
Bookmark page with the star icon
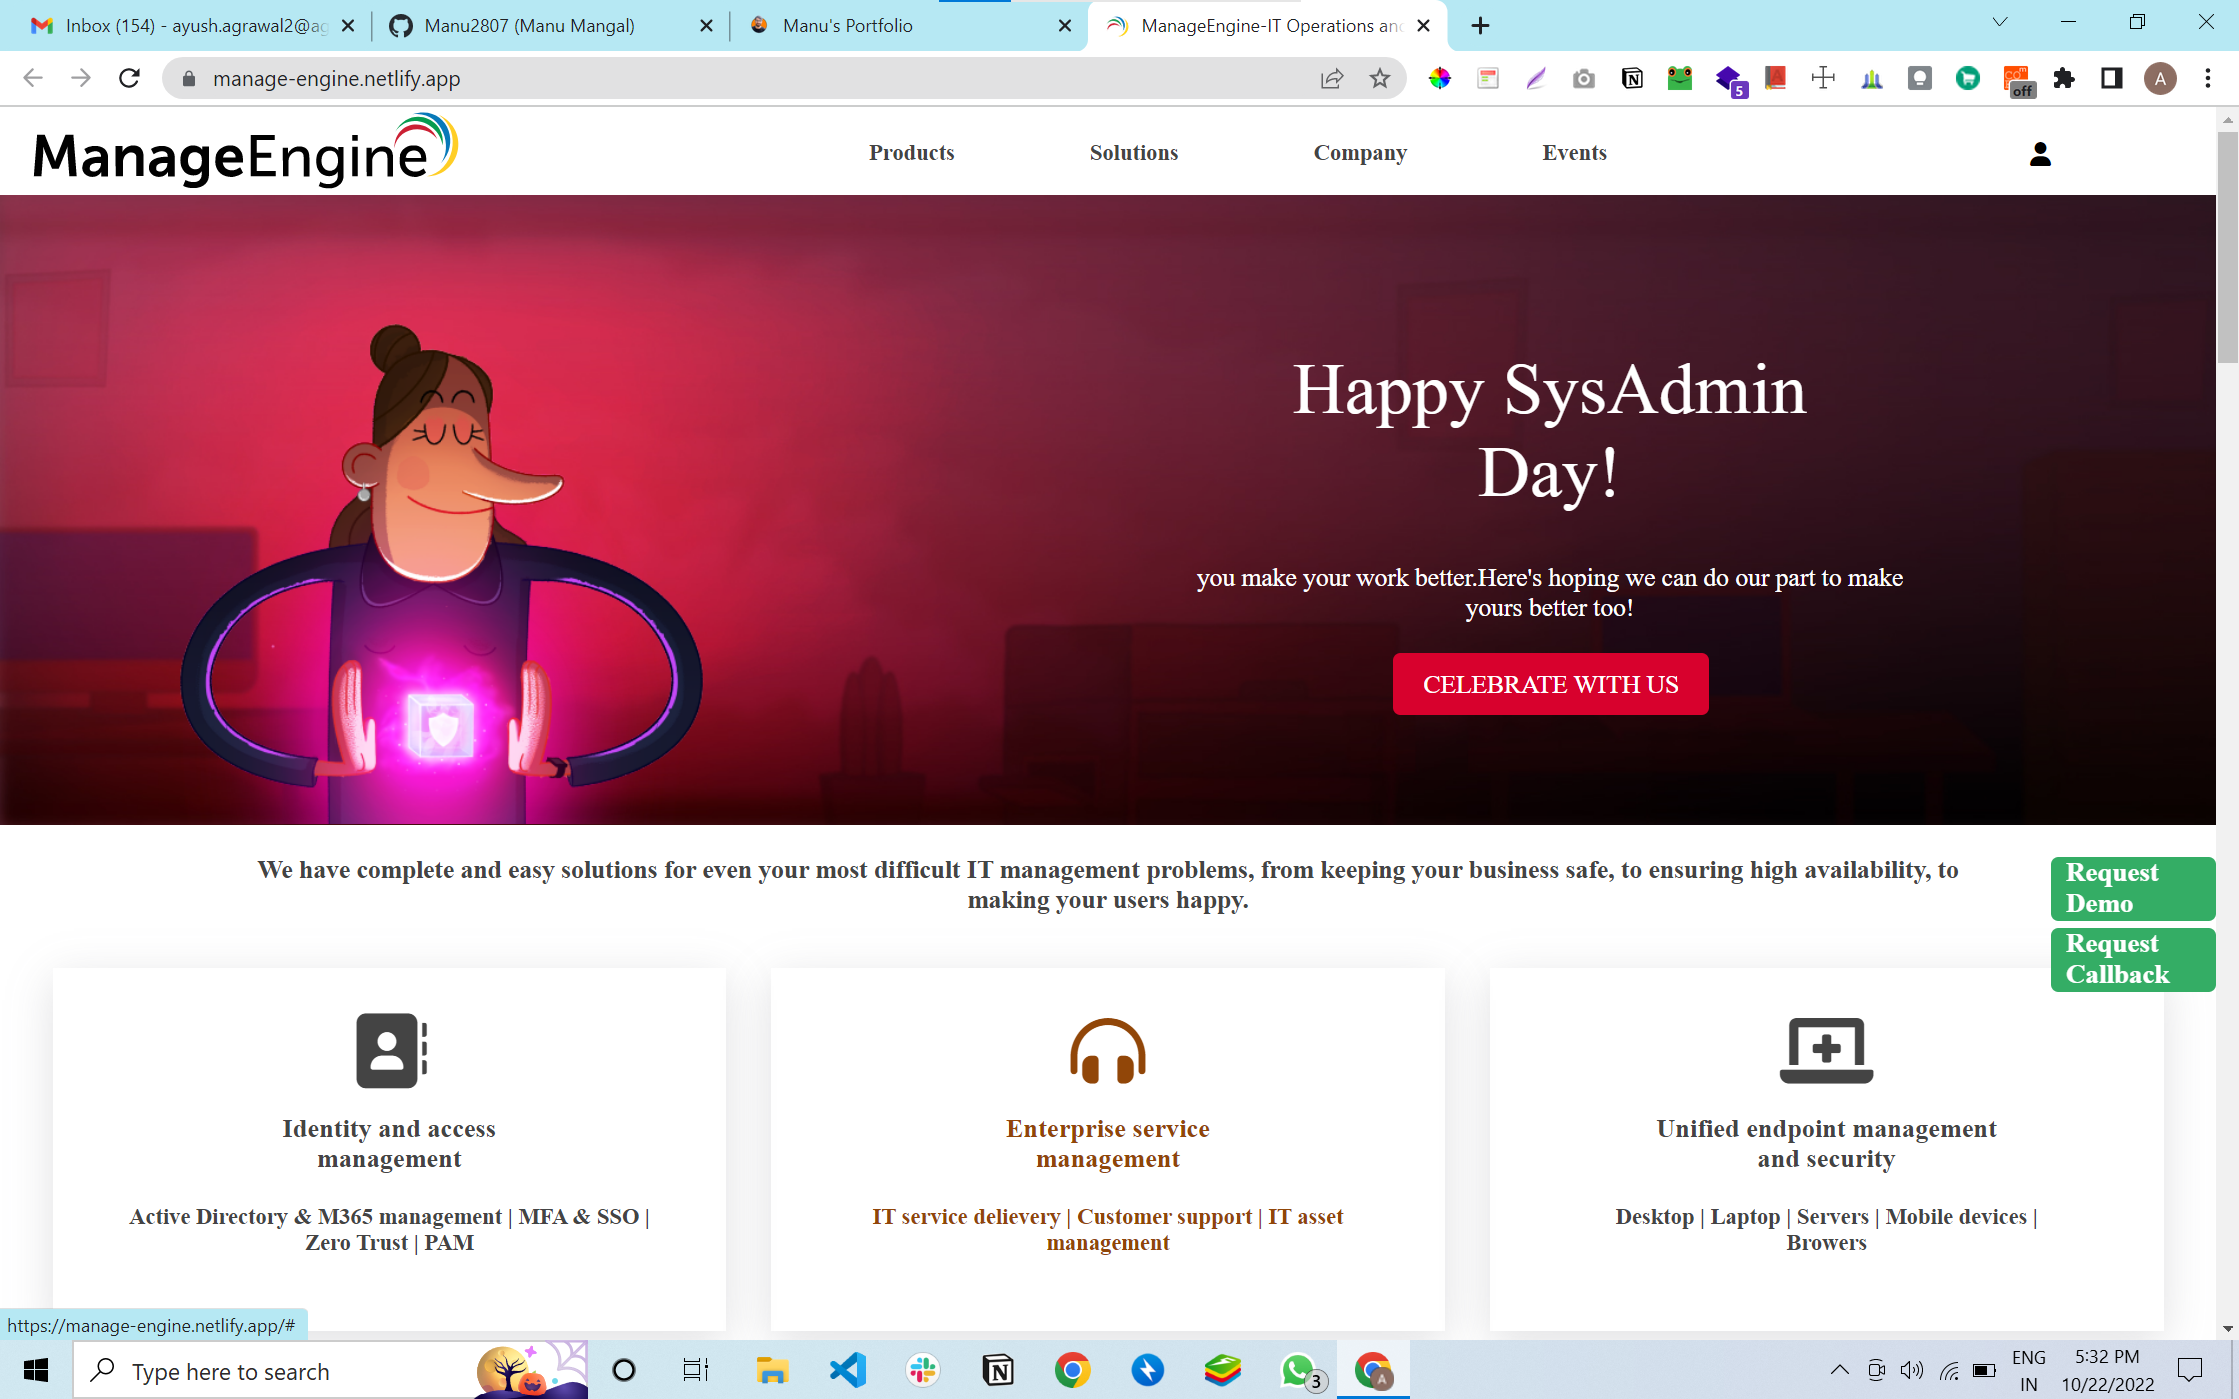(x=1380, y=79)
